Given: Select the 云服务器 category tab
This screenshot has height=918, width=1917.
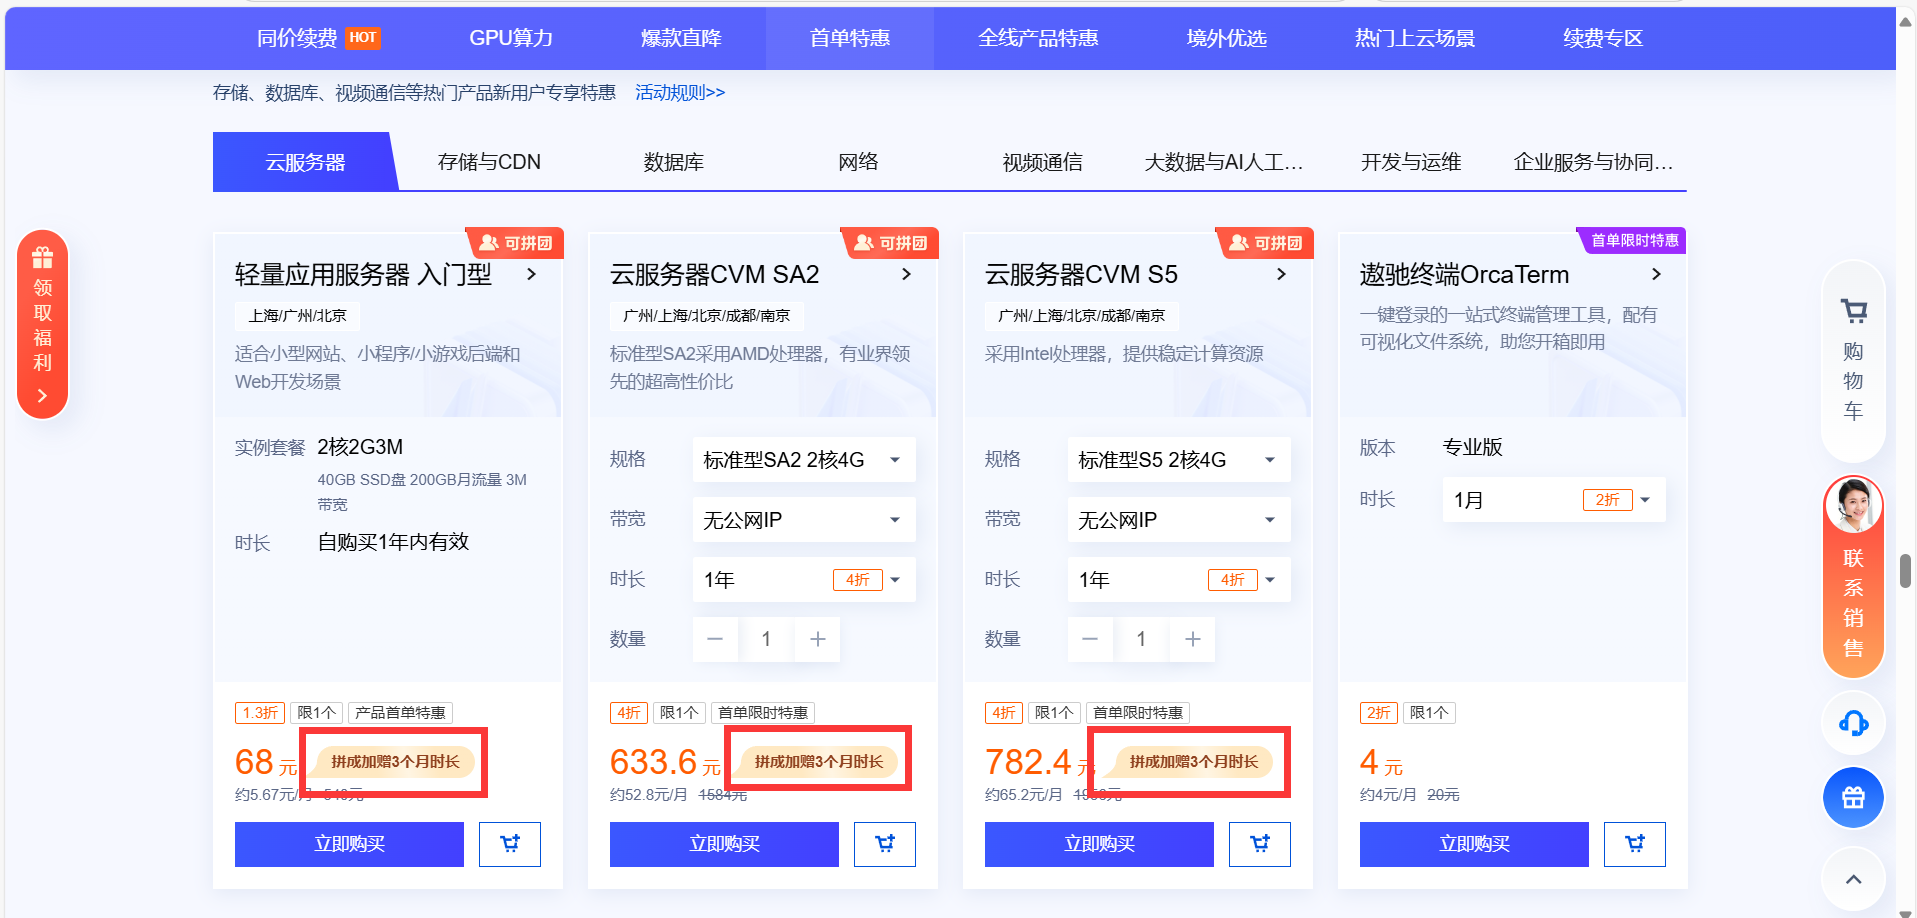Looking at the screenshot, I should tap(305, 162).
